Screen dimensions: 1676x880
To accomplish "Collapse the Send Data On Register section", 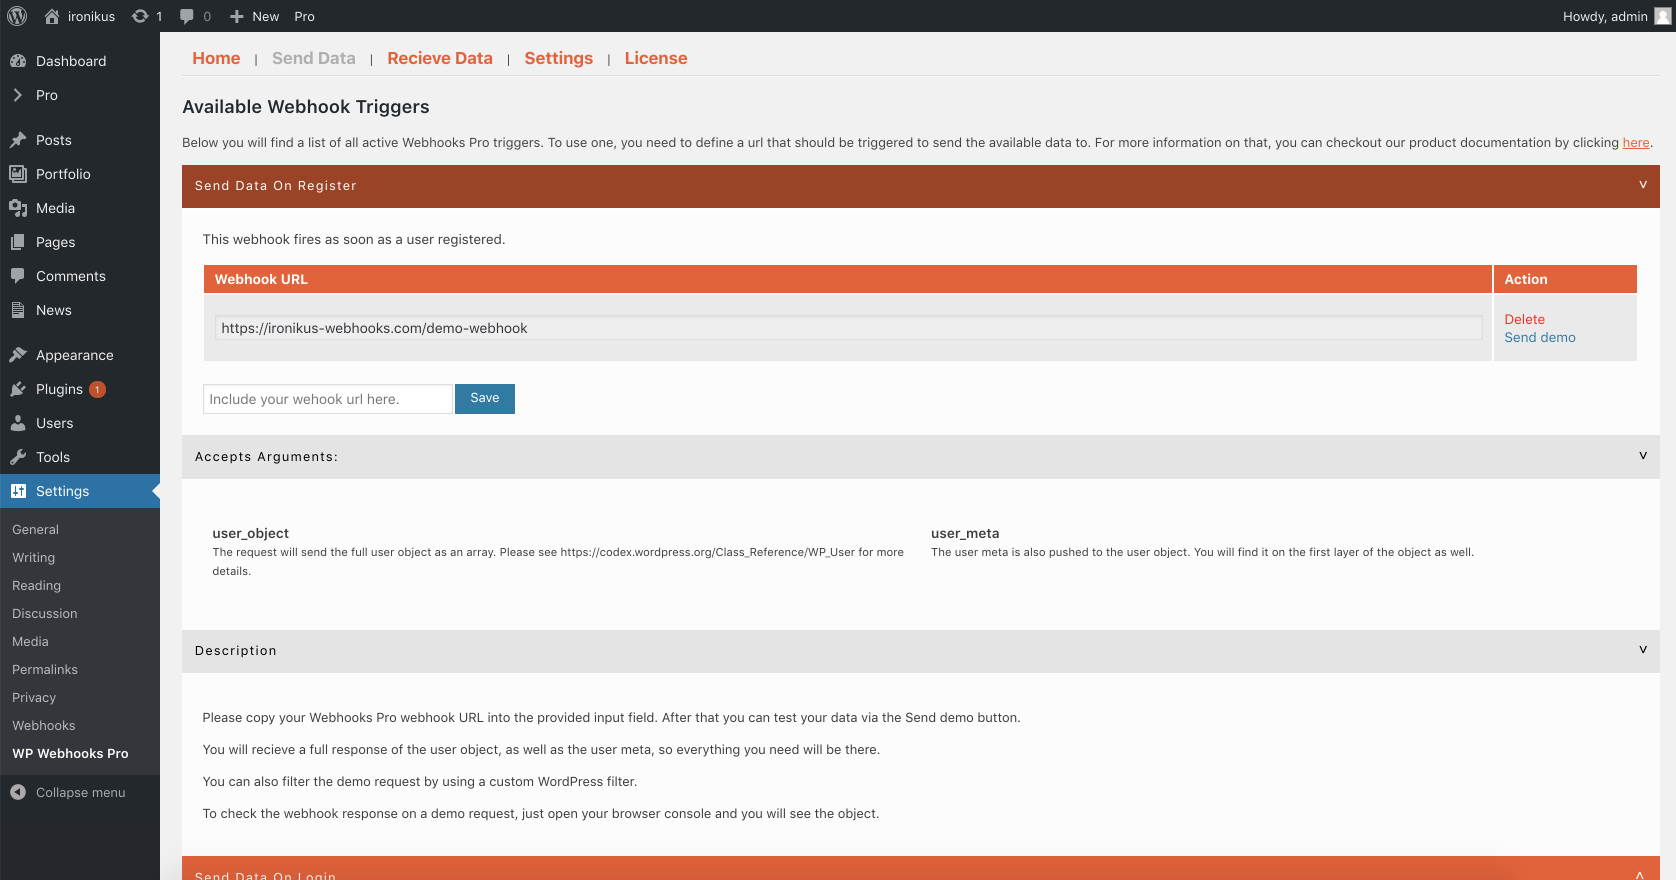I will click(1643, 185).
